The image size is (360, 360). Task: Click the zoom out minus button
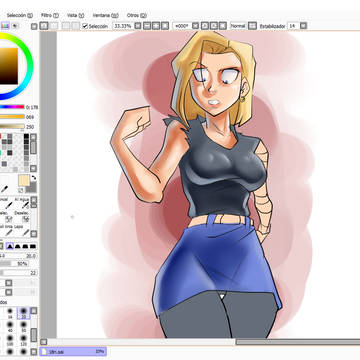[147, 26]
